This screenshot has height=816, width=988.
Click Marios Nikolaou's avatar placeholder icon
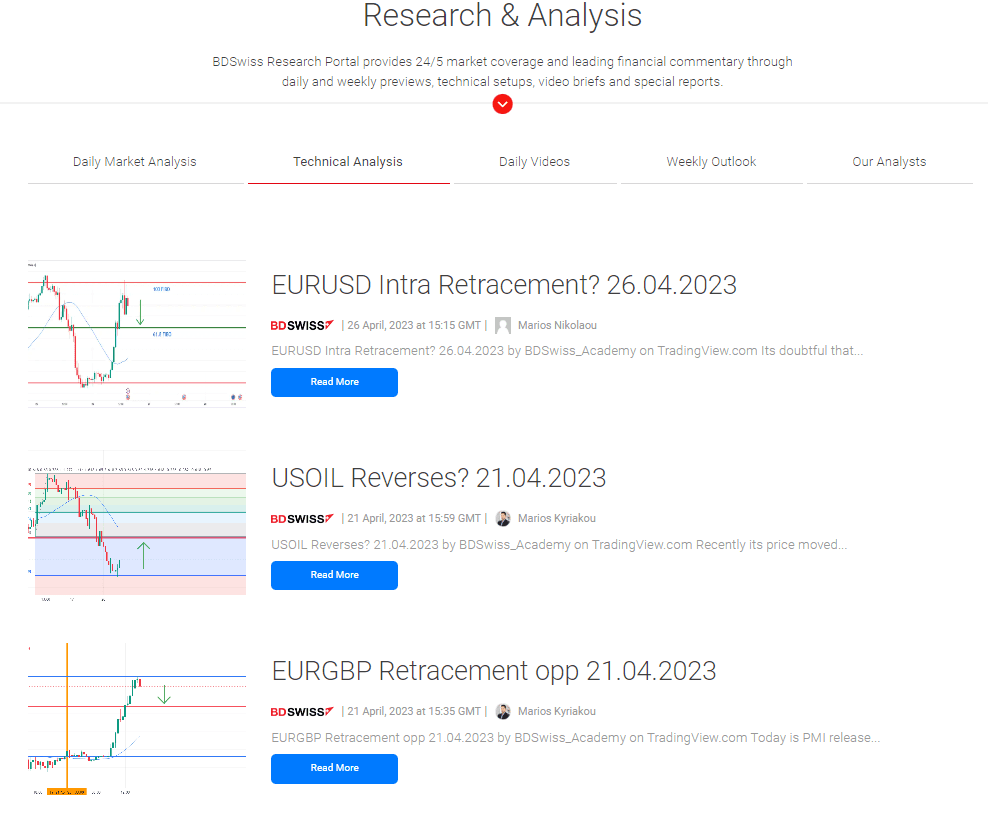503,325
